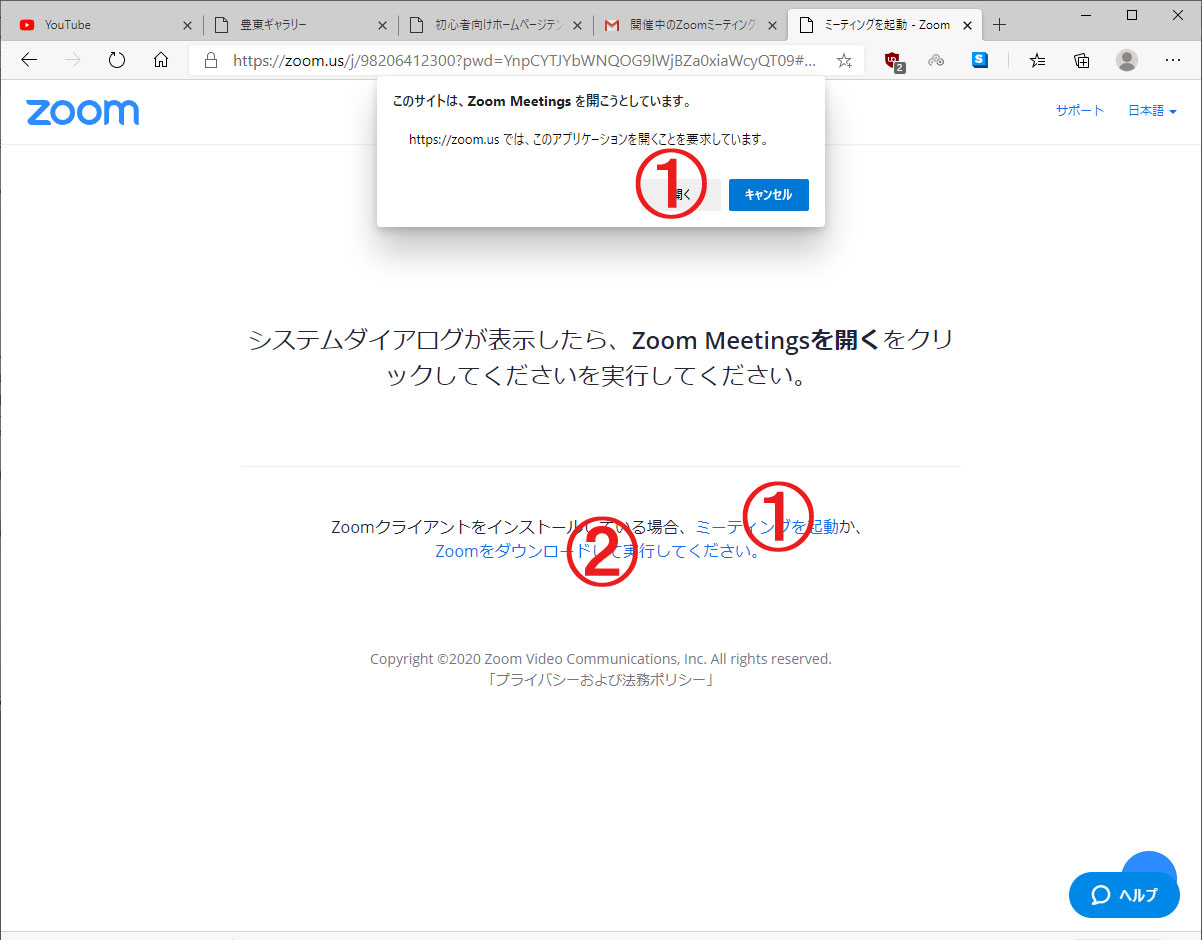Close the 開催中のZoomミーティング tab
This screenshot has height=940, width=1202.
coord(772,25)
